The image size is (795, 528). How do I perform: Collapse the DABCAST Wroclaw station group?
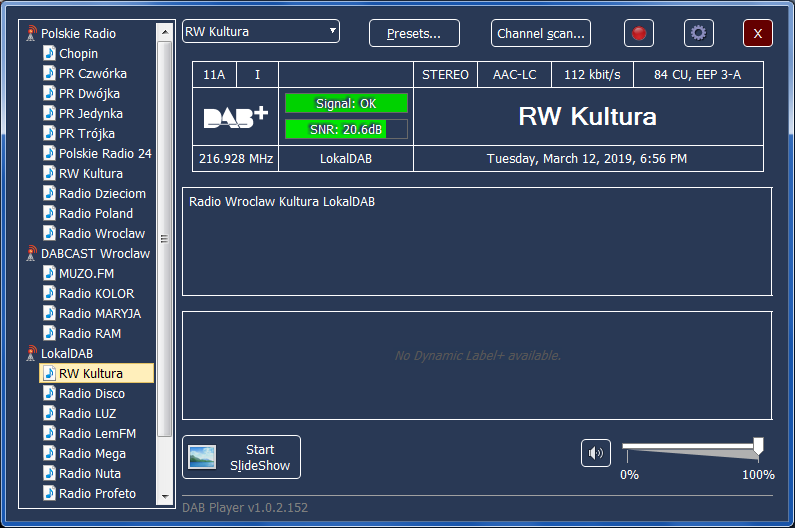pos(95,254)
